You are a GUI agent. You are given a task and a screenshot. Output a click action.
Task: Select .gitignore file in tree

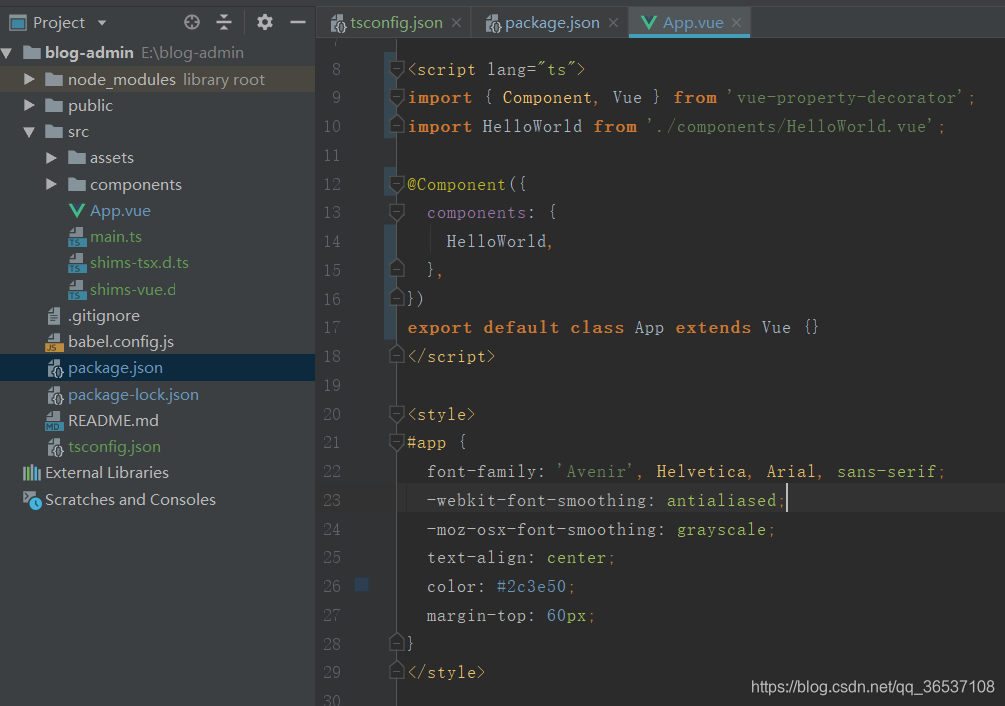pos(104,316)
